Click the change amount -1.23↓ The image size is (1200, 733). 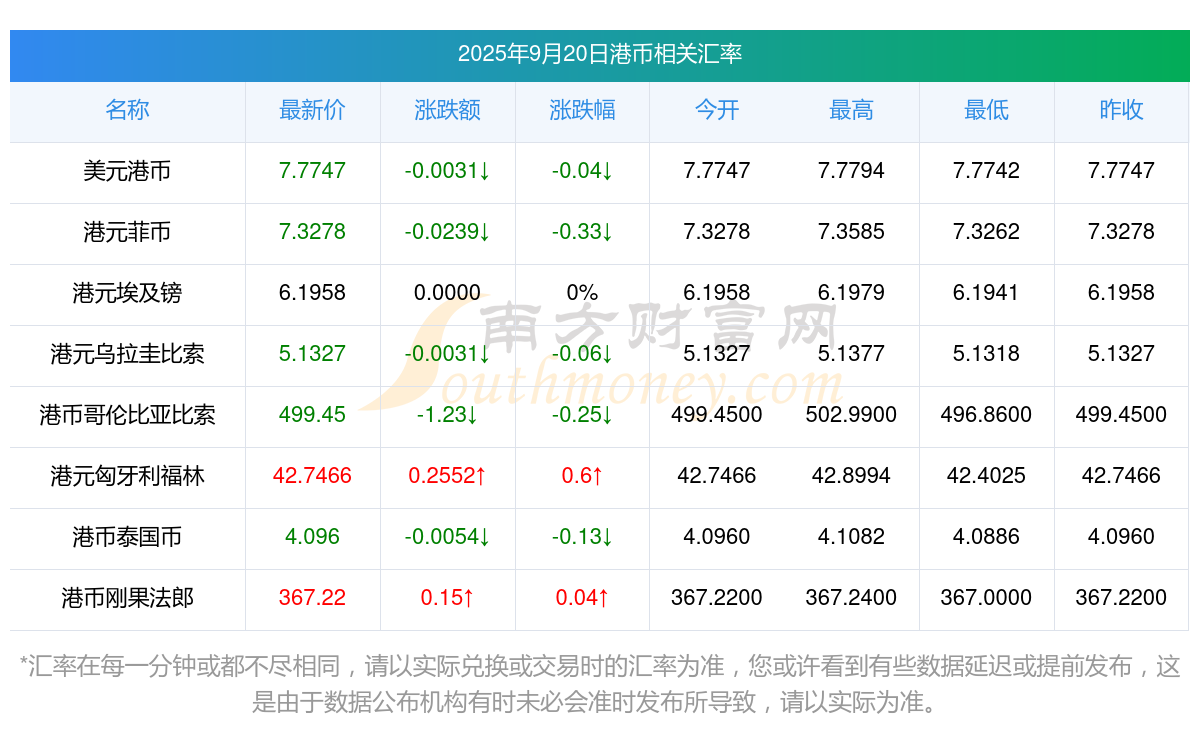pyautogui.click(x=448, y=415)
